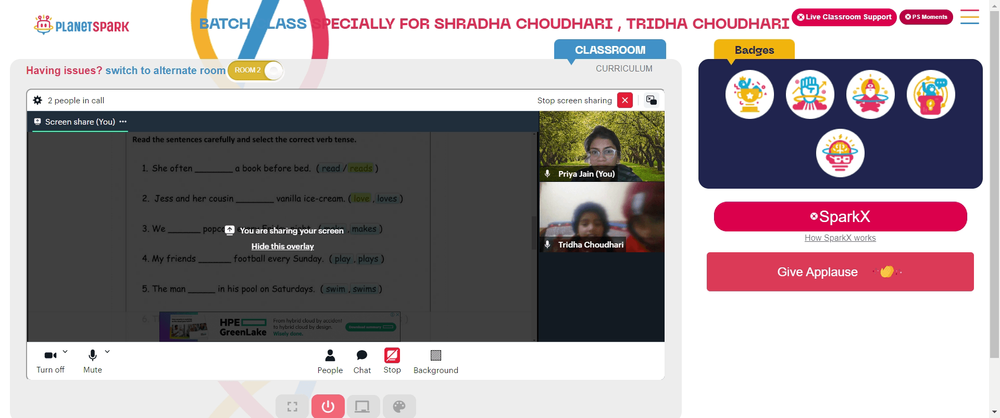Image resolution: width=1000 pixels, height=418 pixels.
Task: Open the PlanetSpark logo home link
Action: tap(82, 25)
